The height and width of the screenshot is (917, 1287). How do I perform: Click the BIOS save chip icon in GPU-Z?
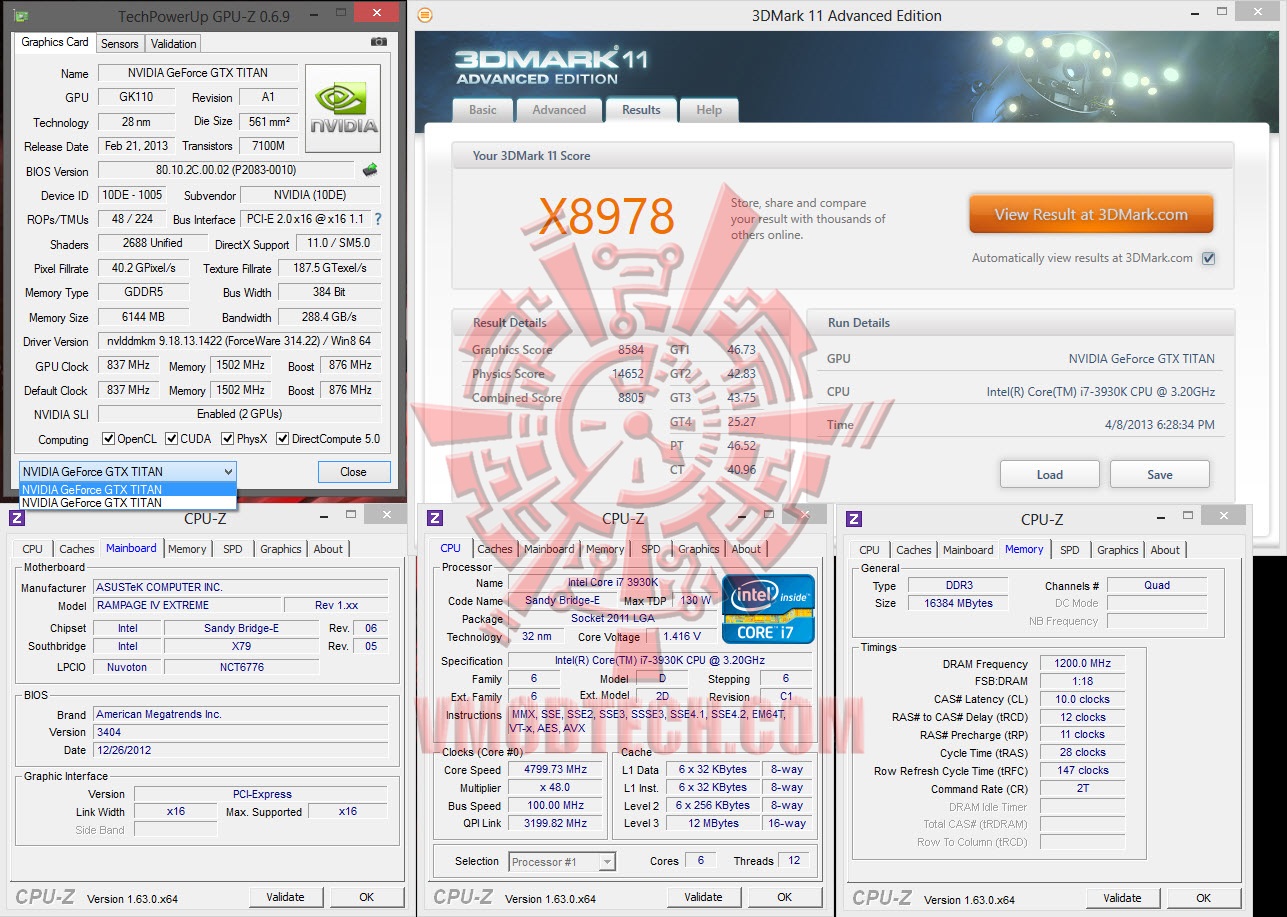[370, 170]
